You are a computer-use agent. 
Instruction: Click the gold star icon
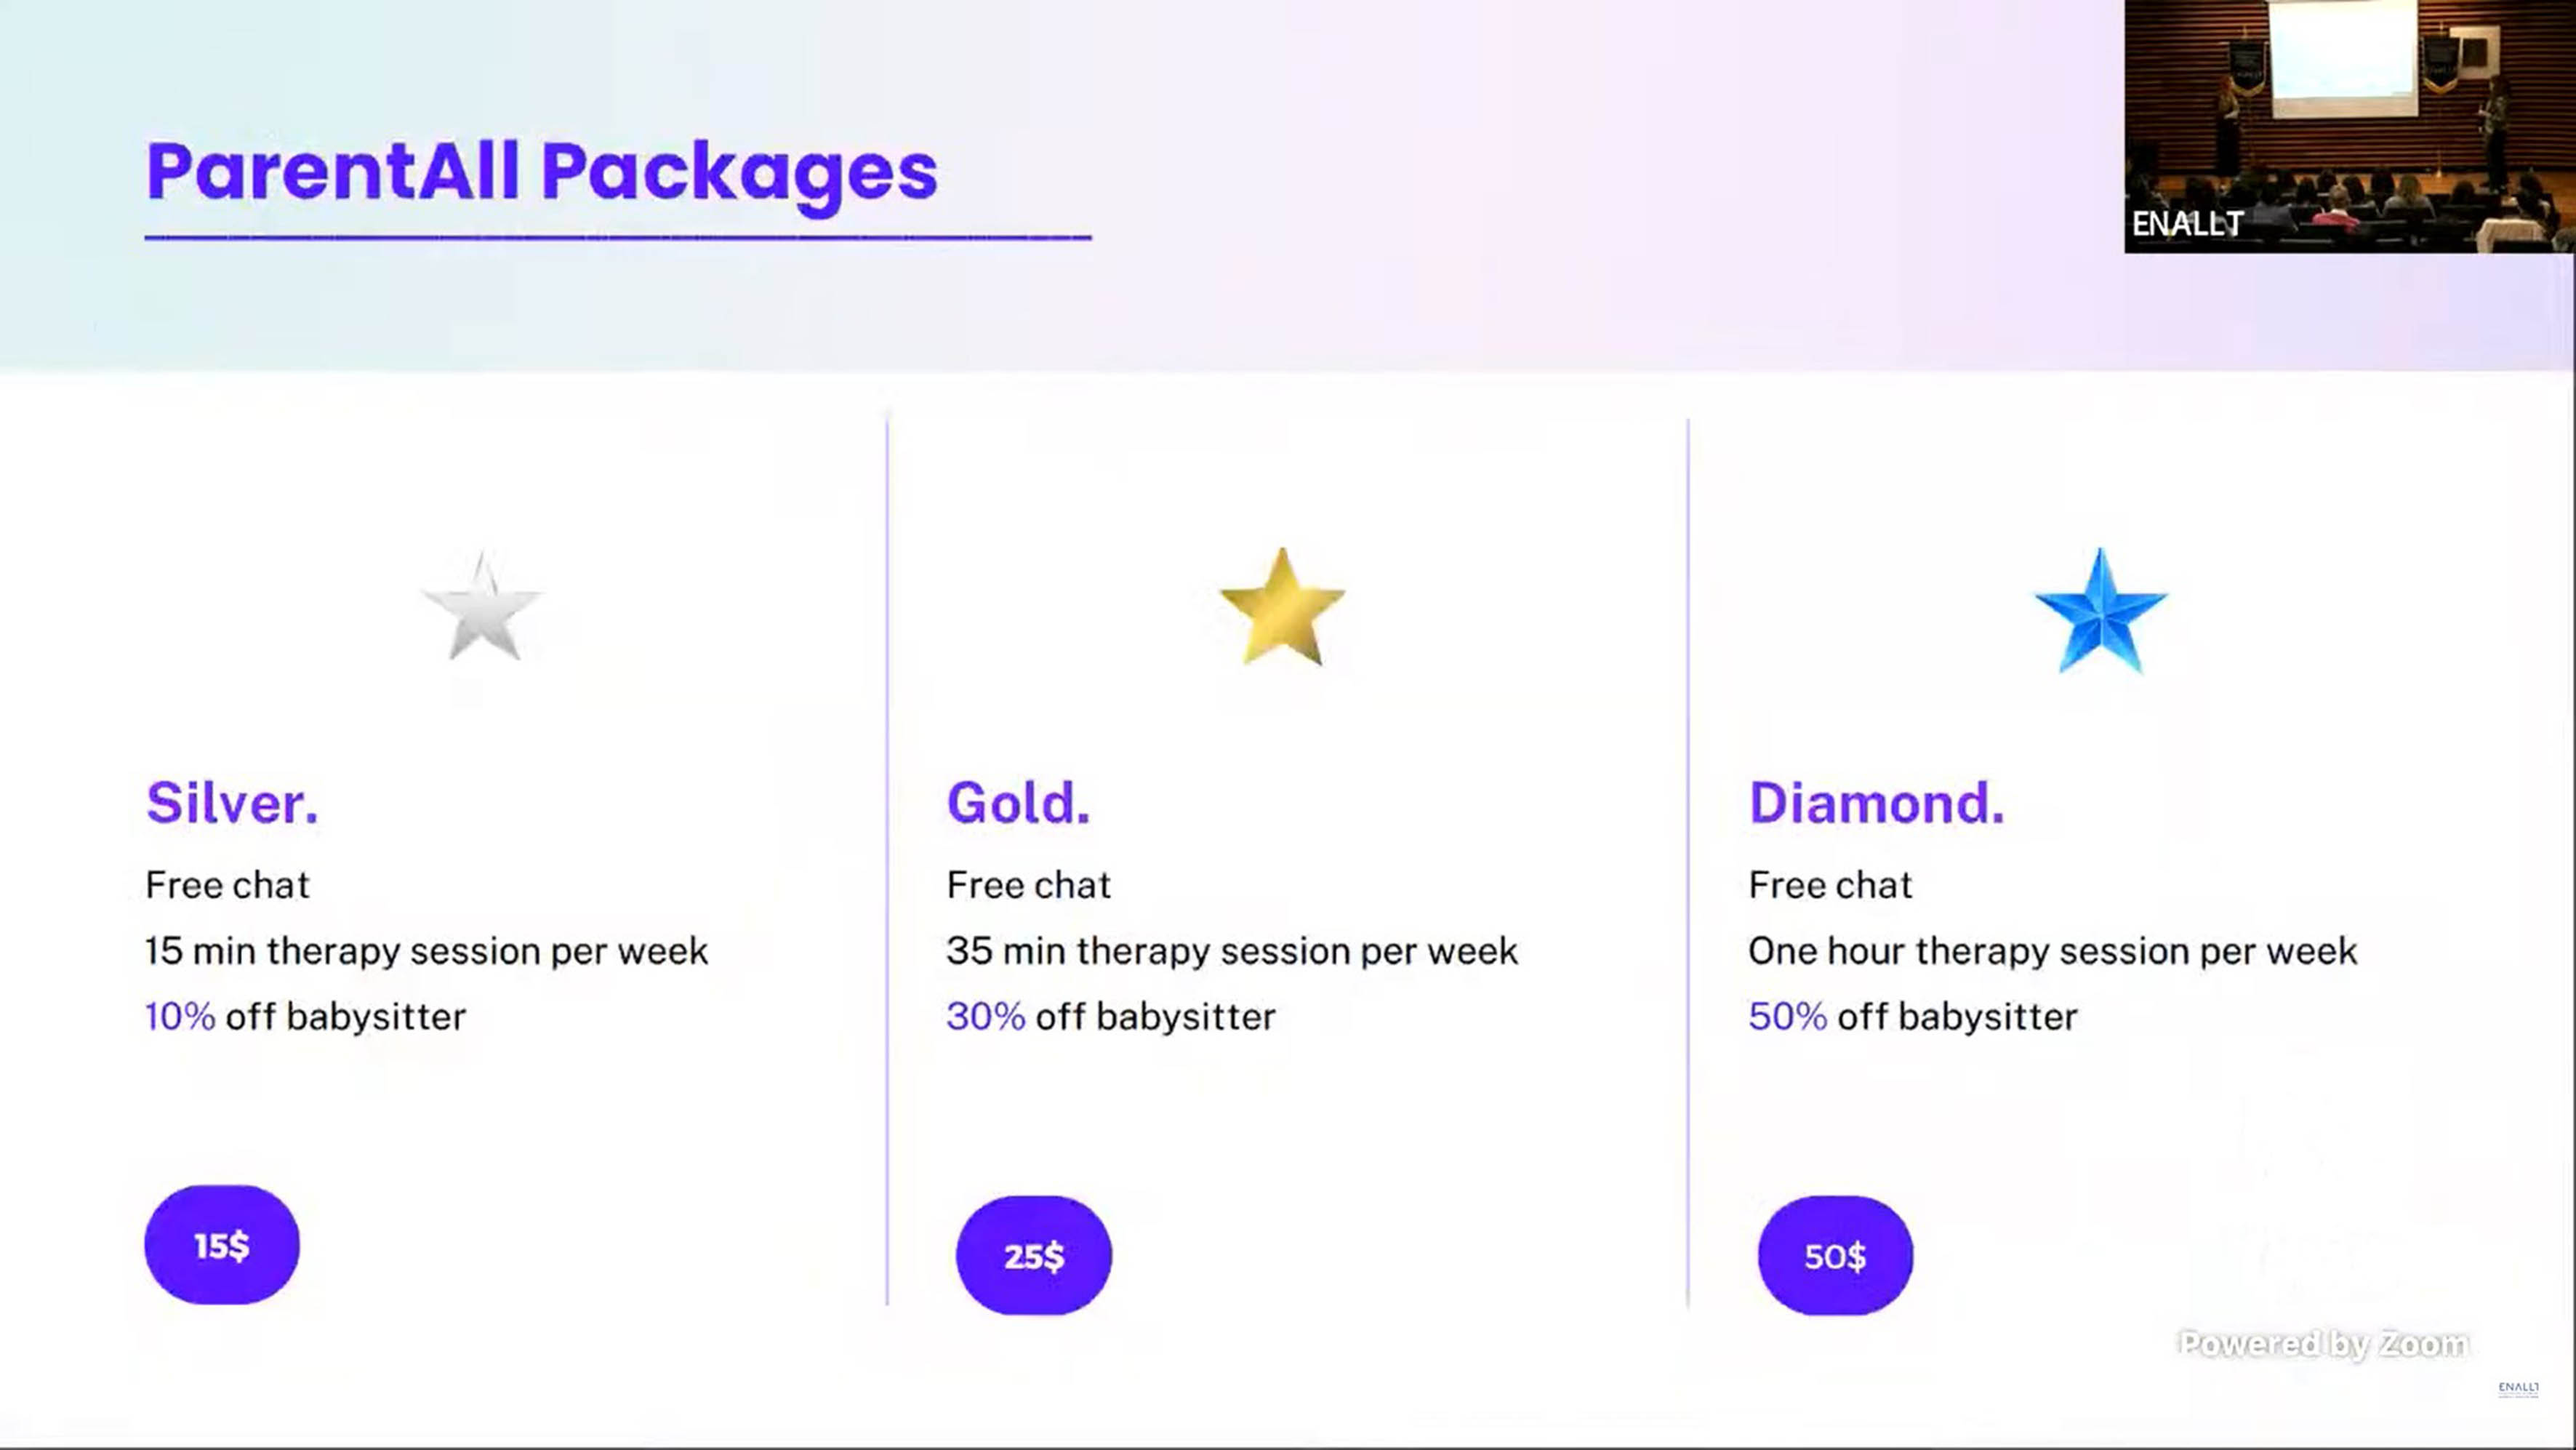[1282, 606]
